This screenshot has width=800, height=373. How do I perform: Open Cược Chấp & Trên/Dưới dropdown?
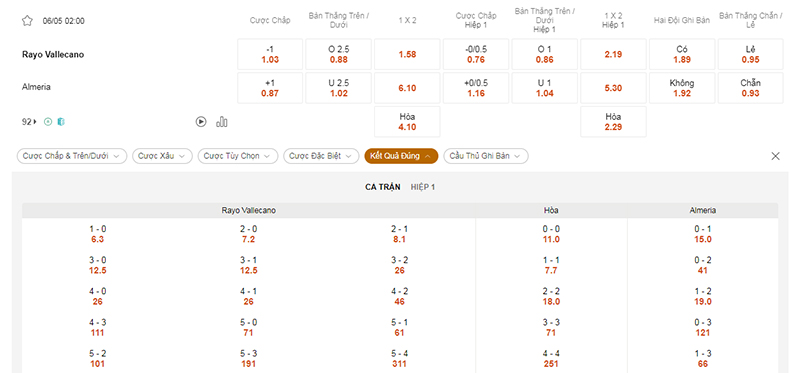[x=72, y=156]
